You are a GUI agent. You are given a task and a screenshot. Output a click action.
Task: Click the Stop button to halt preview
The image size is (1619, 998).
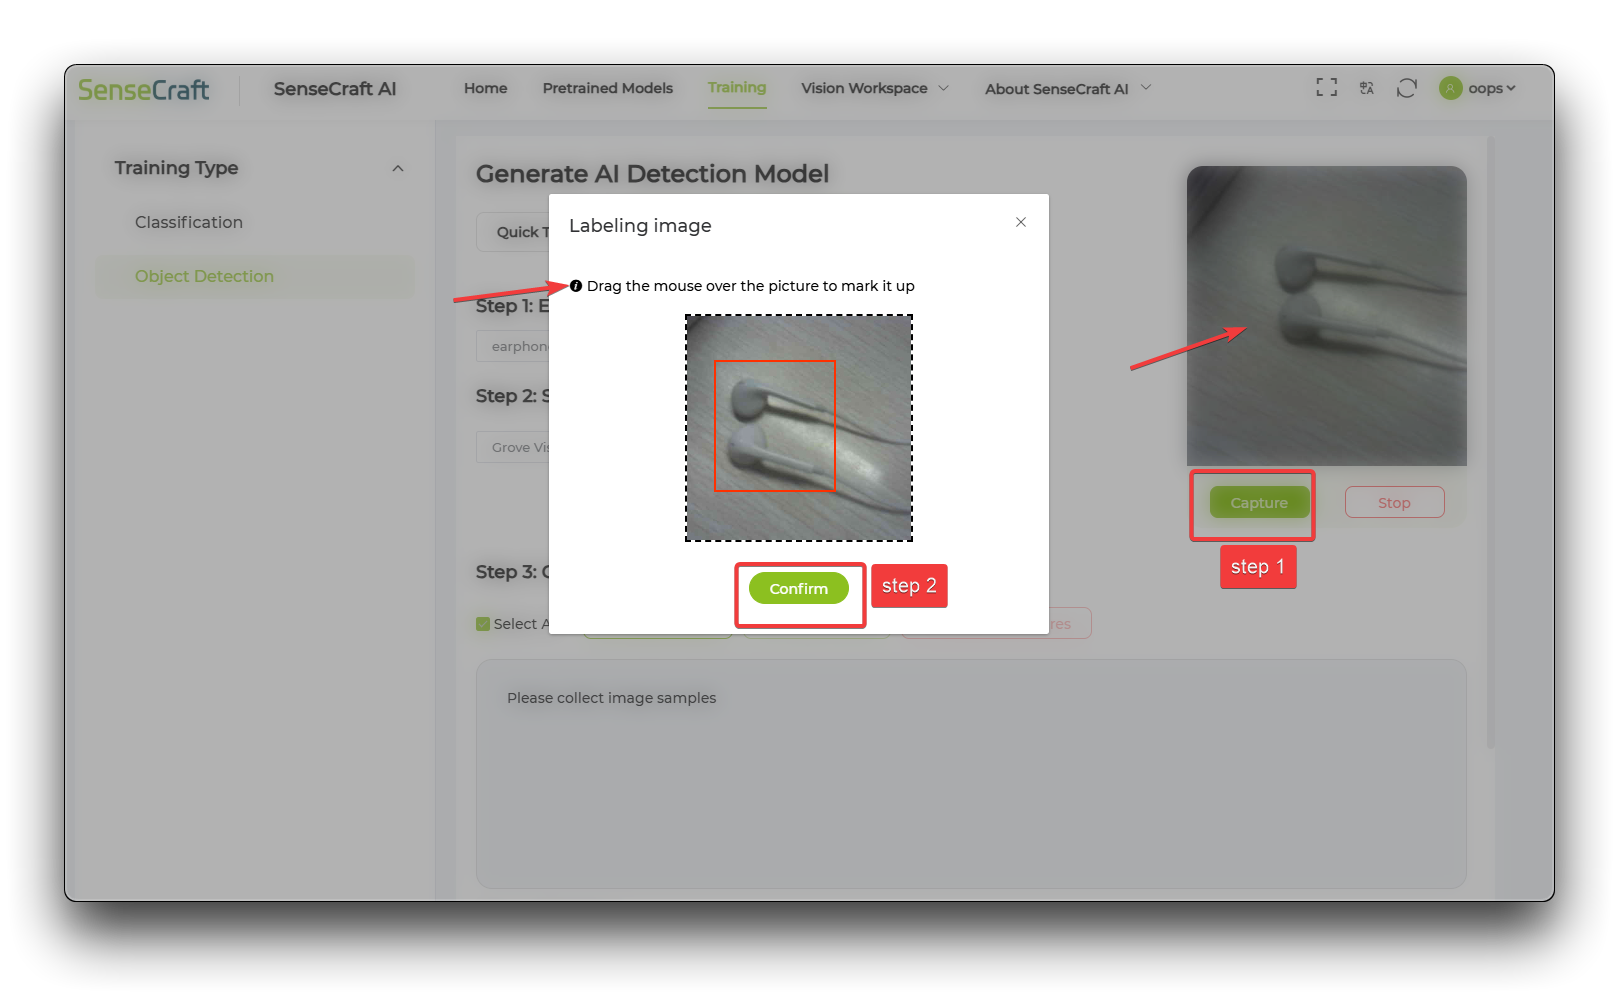click(x=1394, y=502)
